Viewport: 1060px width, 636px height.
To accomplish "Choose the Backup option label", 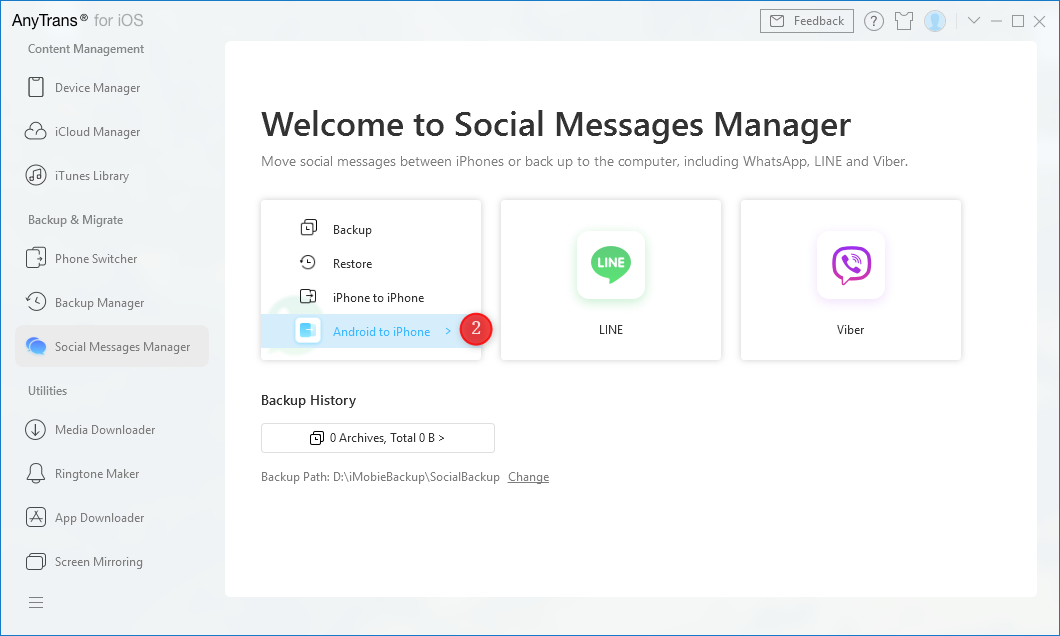I will [352, 230].
